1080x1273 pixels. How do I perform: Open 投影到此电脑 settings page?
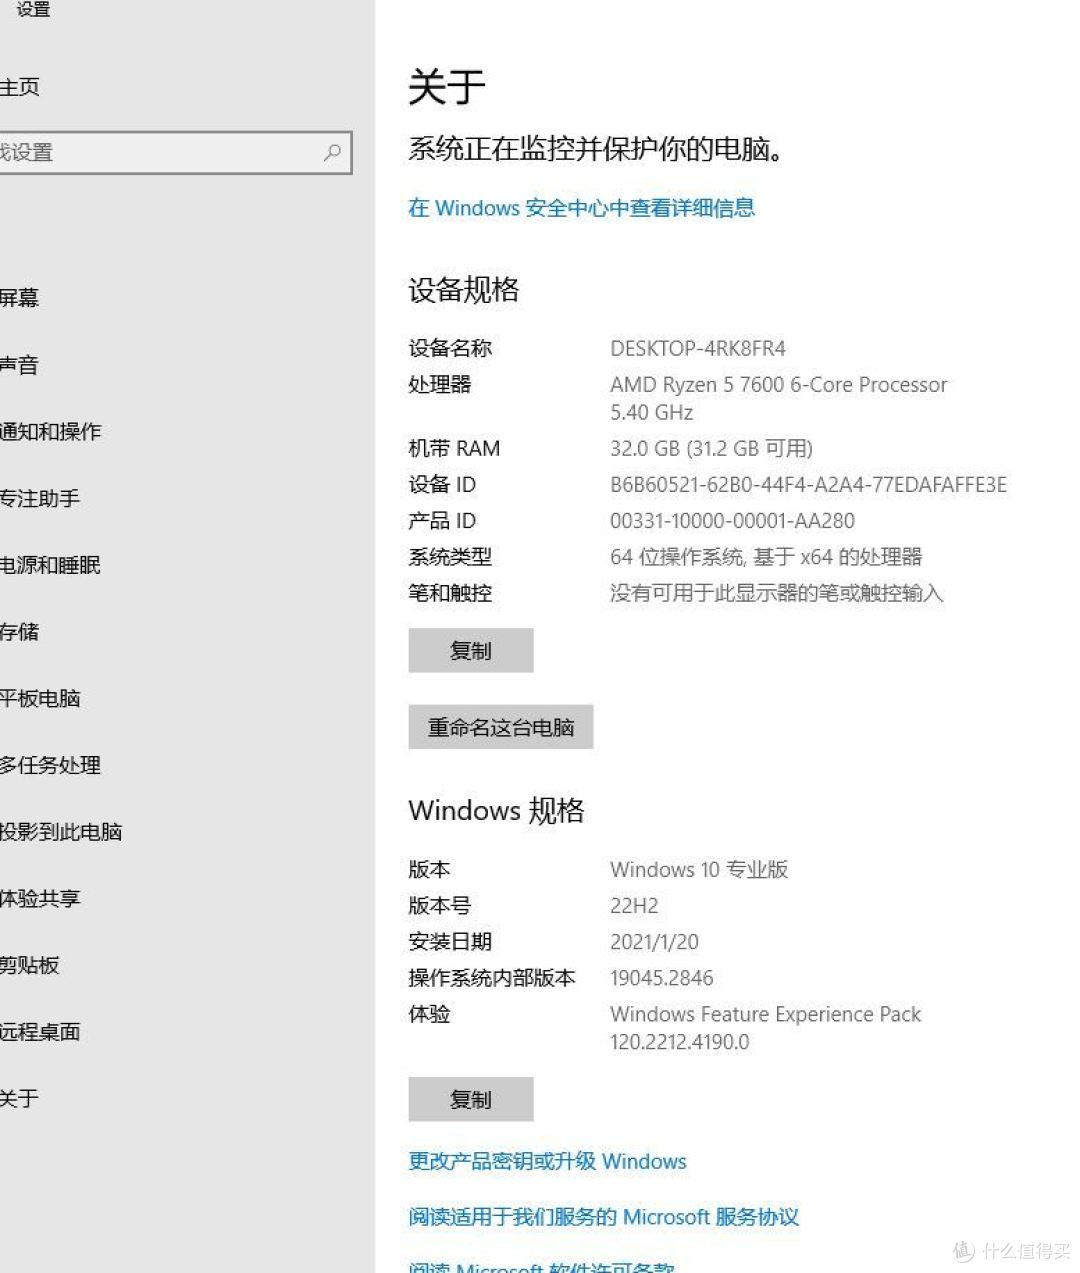tap(61, 832)
